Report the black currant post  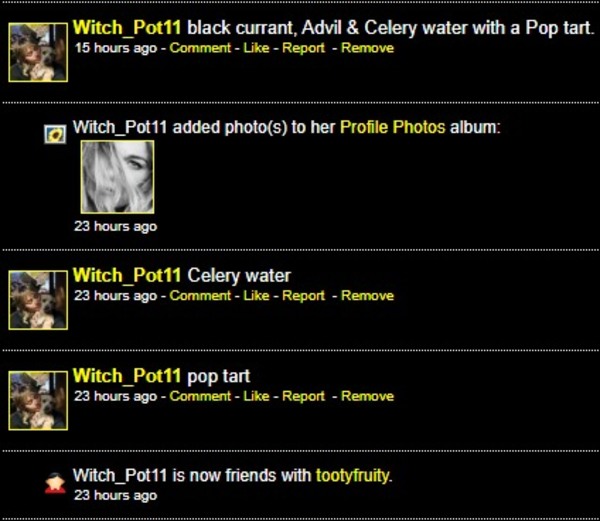(x=303, y=48)
